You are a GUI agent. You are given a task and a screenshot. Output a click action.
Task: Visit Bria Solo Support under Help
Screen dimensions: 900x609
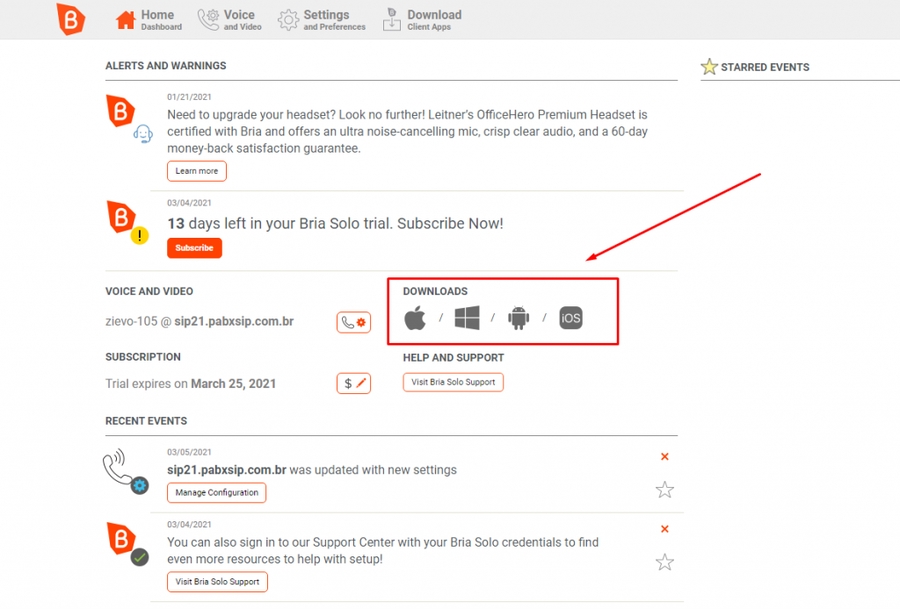click(453, 382)
